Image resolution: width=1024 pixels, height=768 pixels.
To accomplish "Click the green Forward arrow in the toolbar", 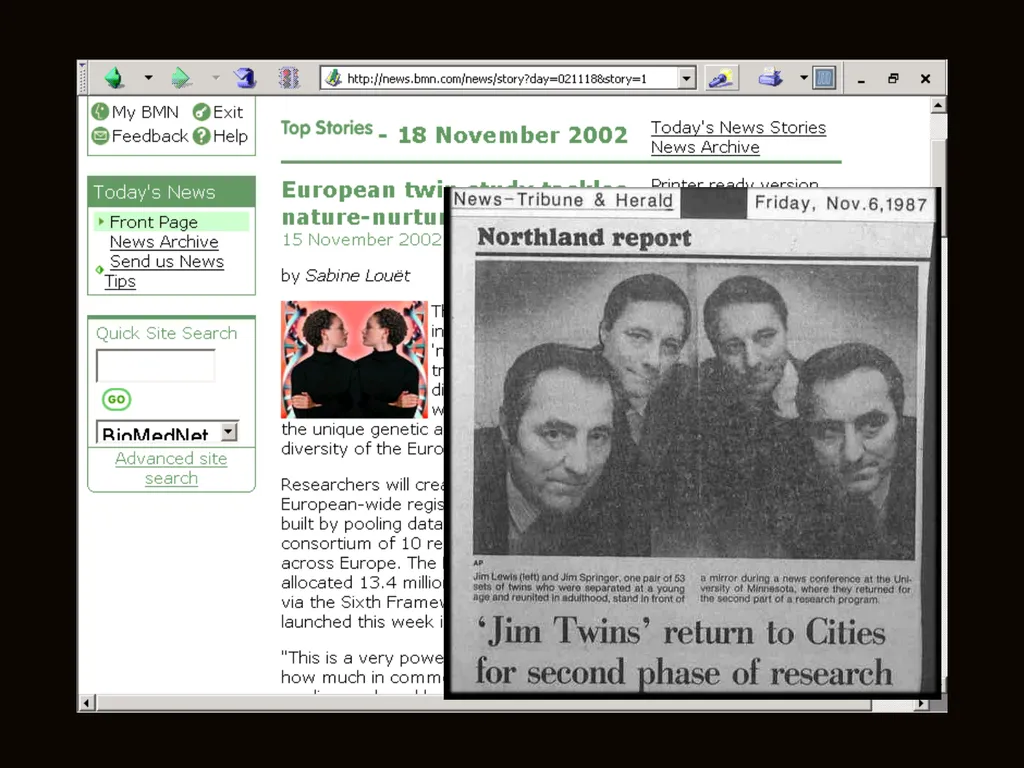I will tap(181, 78).
